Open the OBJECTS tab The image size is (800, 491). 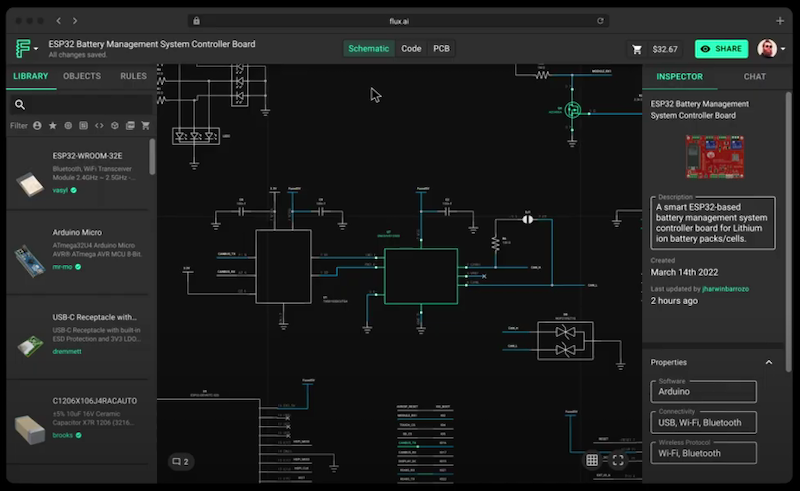click(82, 76)
